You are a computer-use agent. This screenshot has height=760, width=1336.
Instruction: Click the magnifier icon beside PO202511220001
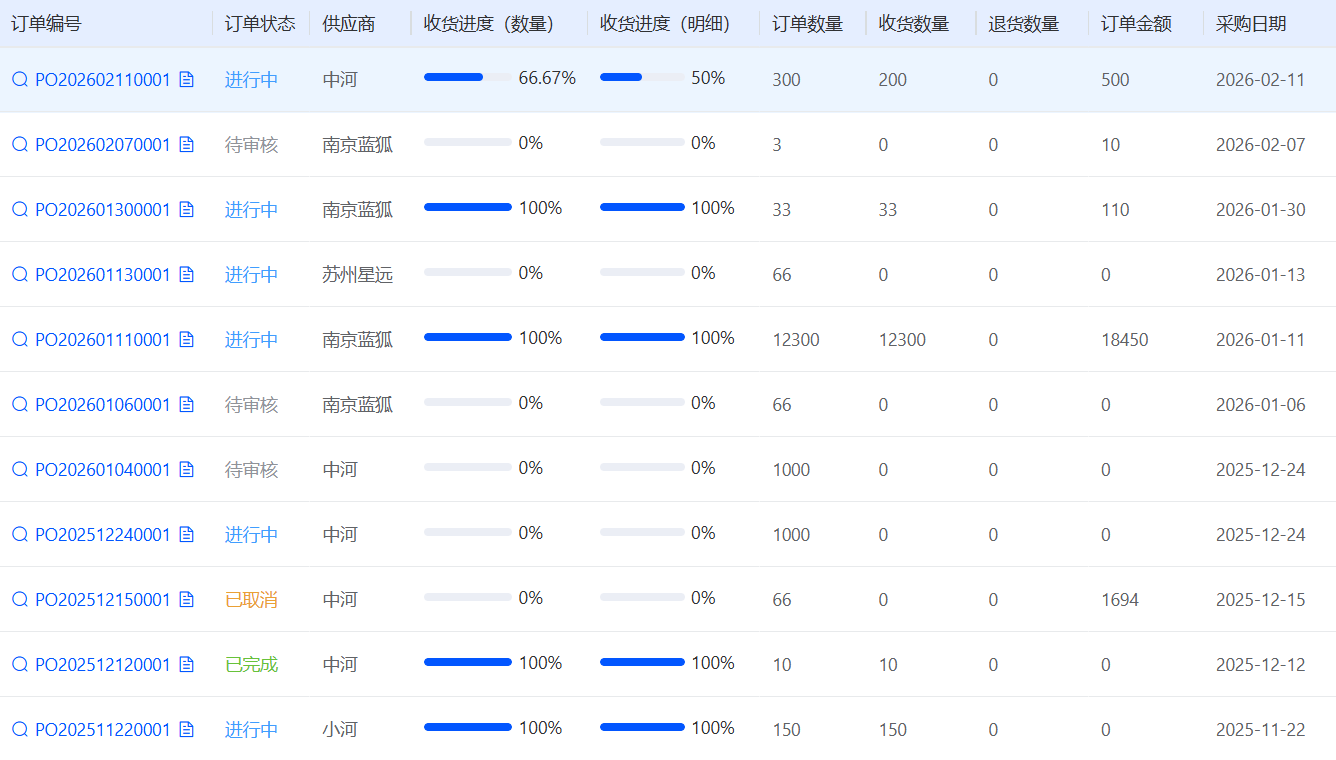pyautogui.click(x=20, y=729)
